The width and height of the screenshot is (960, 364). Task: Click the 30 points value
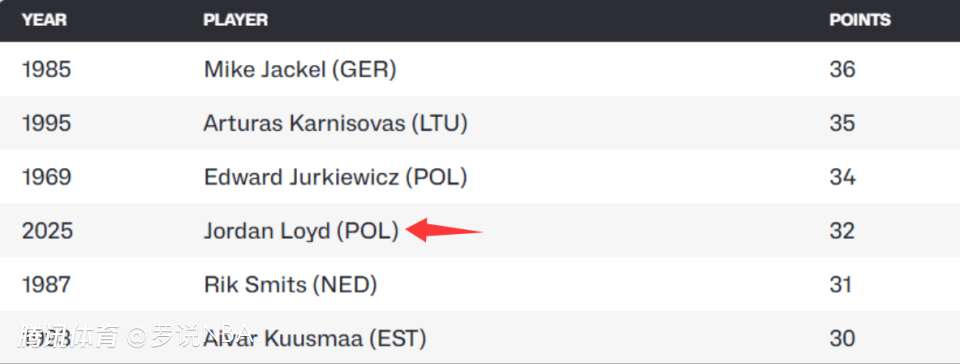(842, 338)
